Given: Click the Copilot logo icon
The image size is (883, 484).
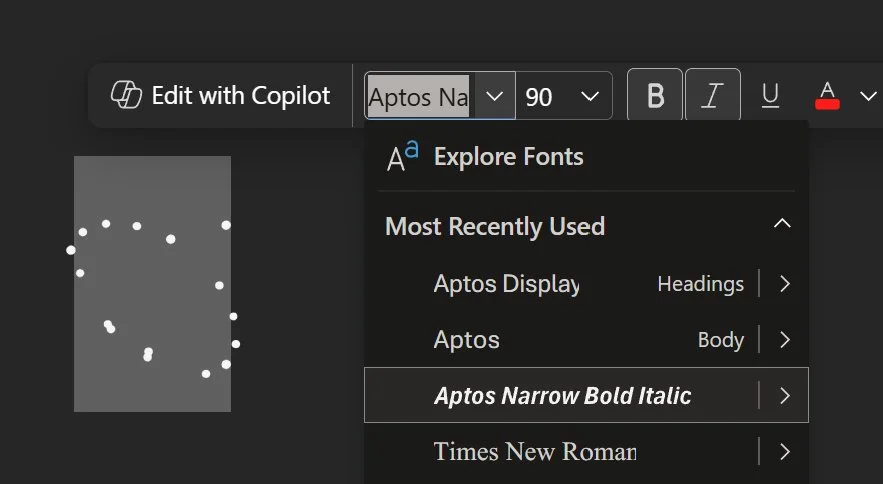Looking at the screenshot, I should click(126, 95).
